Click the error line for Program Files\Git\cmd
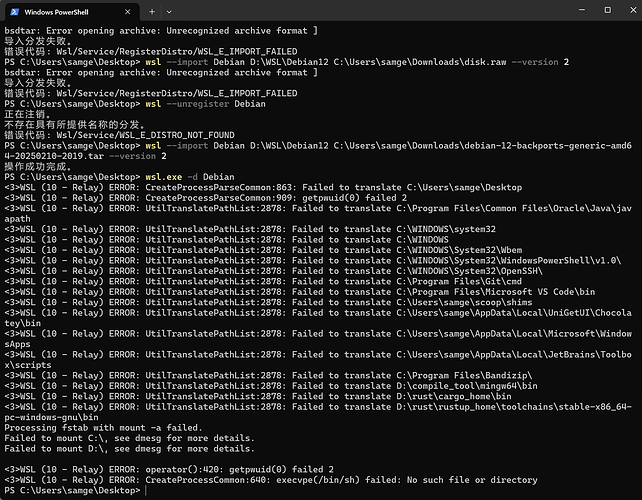This screenshot has width=642, height=500. (263, 282)
